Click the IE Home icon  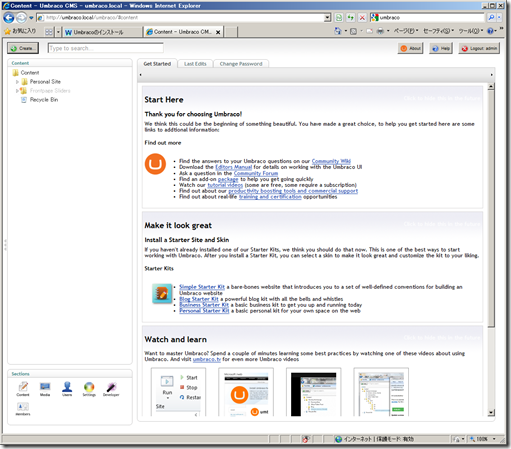pyautogui.click(x=338, y=31)
